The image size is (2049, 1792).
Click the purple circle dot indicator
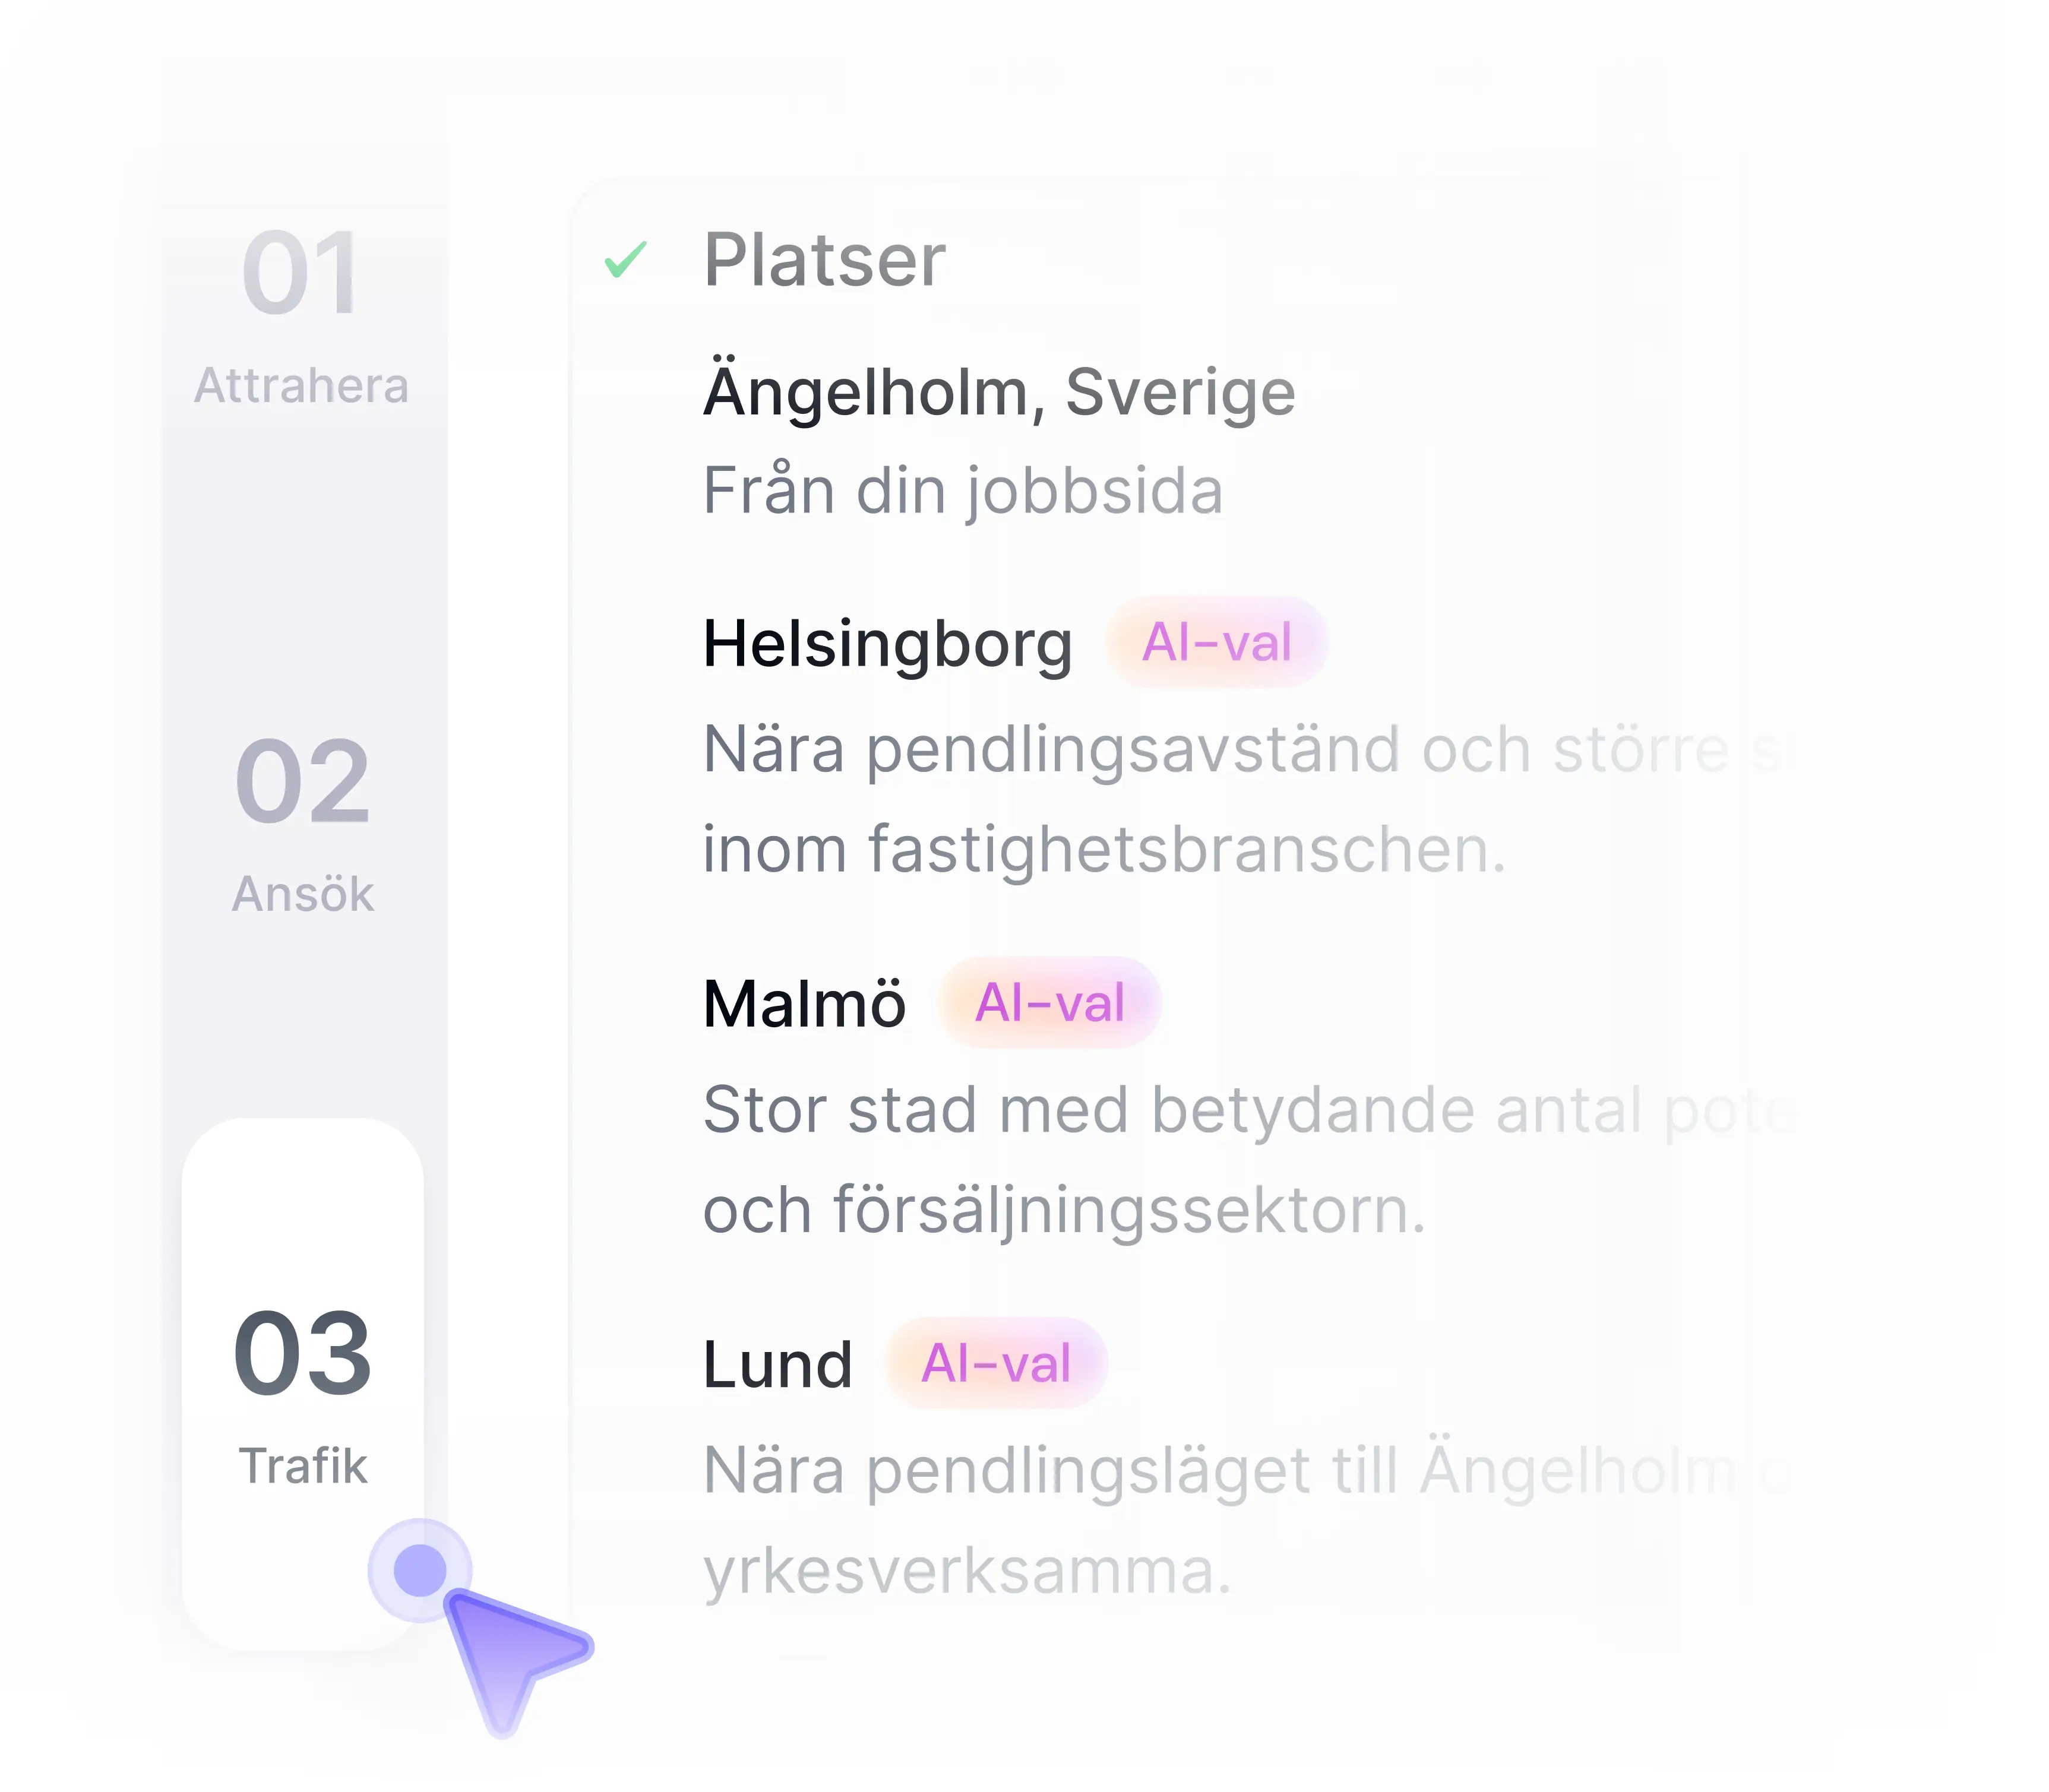[420, 1569]
